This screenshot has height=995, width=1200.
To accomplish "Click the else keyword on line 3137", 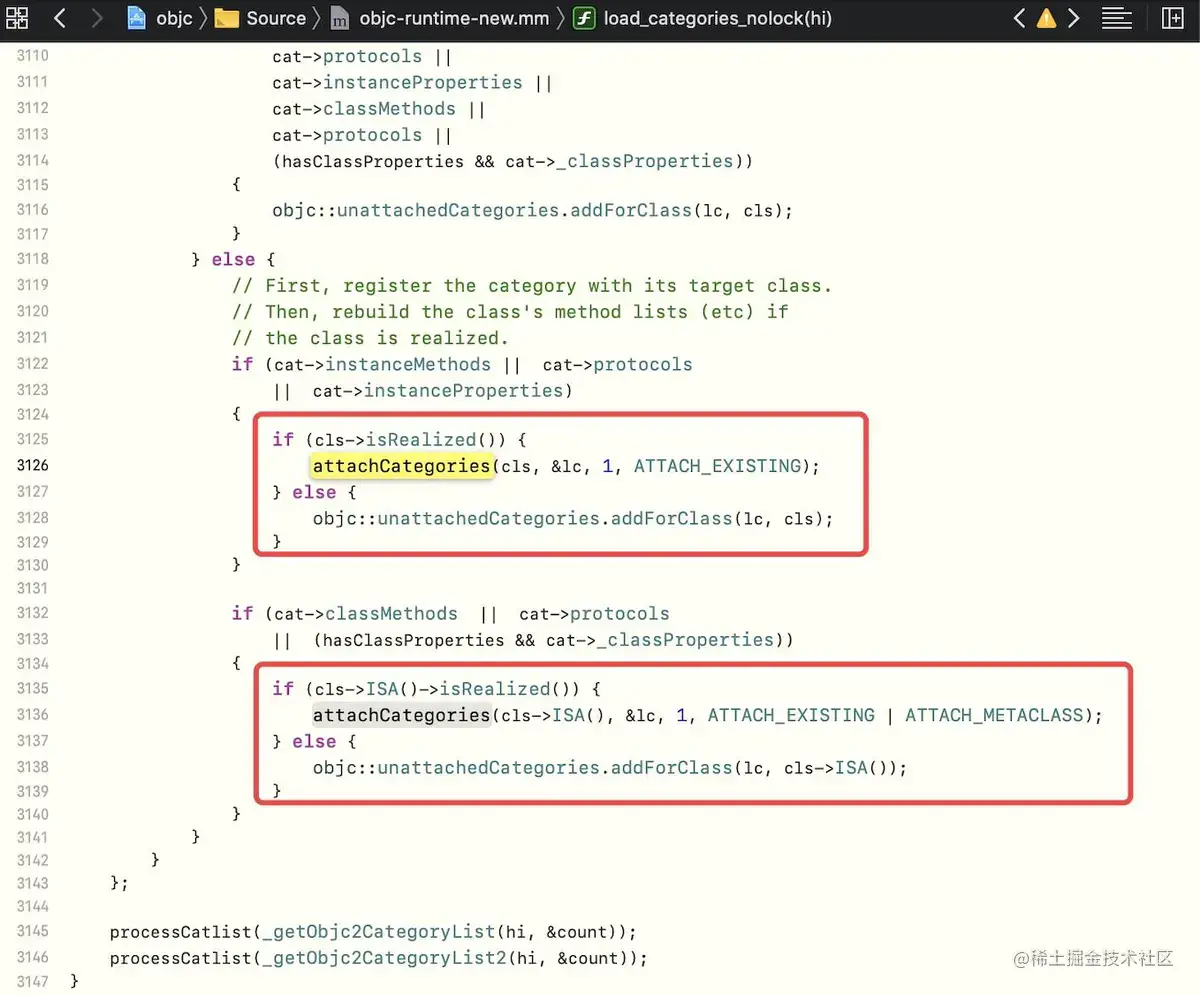I will click(x=314, y=742).
